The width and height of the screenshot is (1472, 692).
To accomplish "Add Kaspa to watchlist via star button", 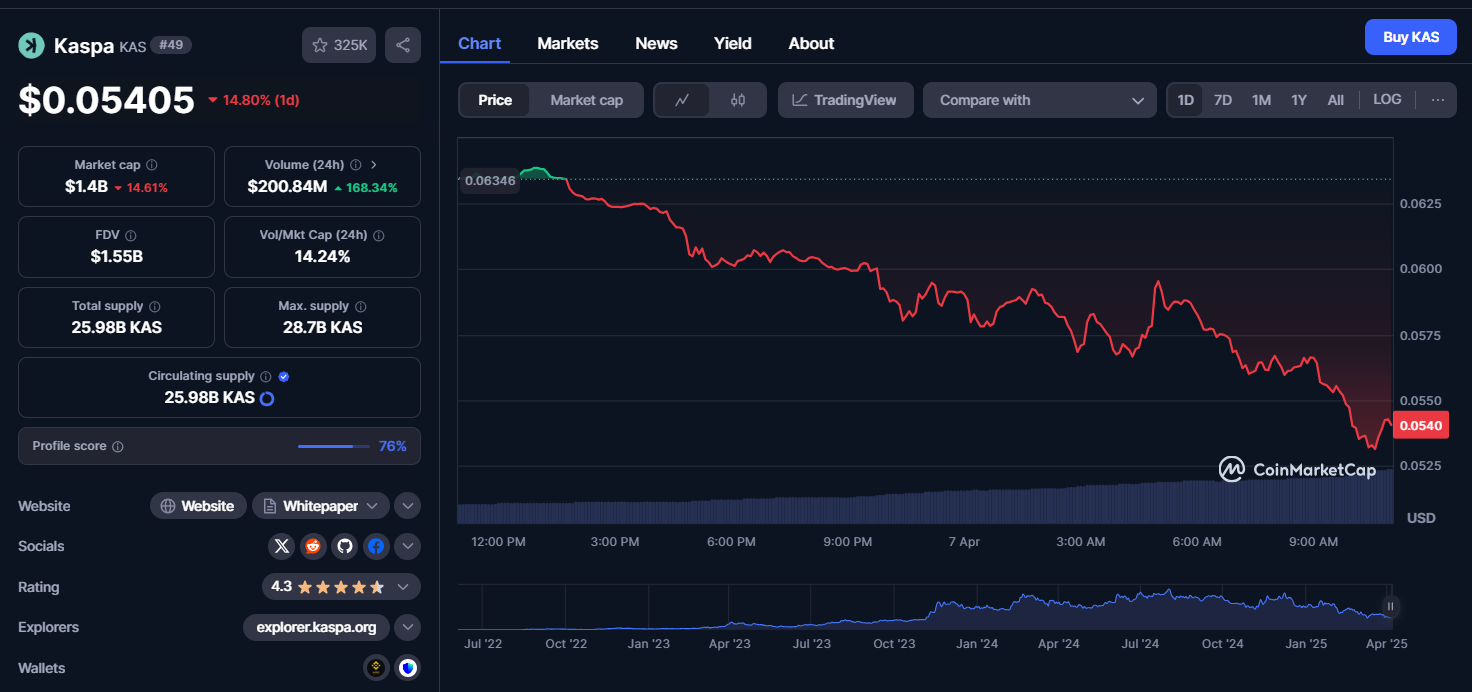I will [339, 45].
